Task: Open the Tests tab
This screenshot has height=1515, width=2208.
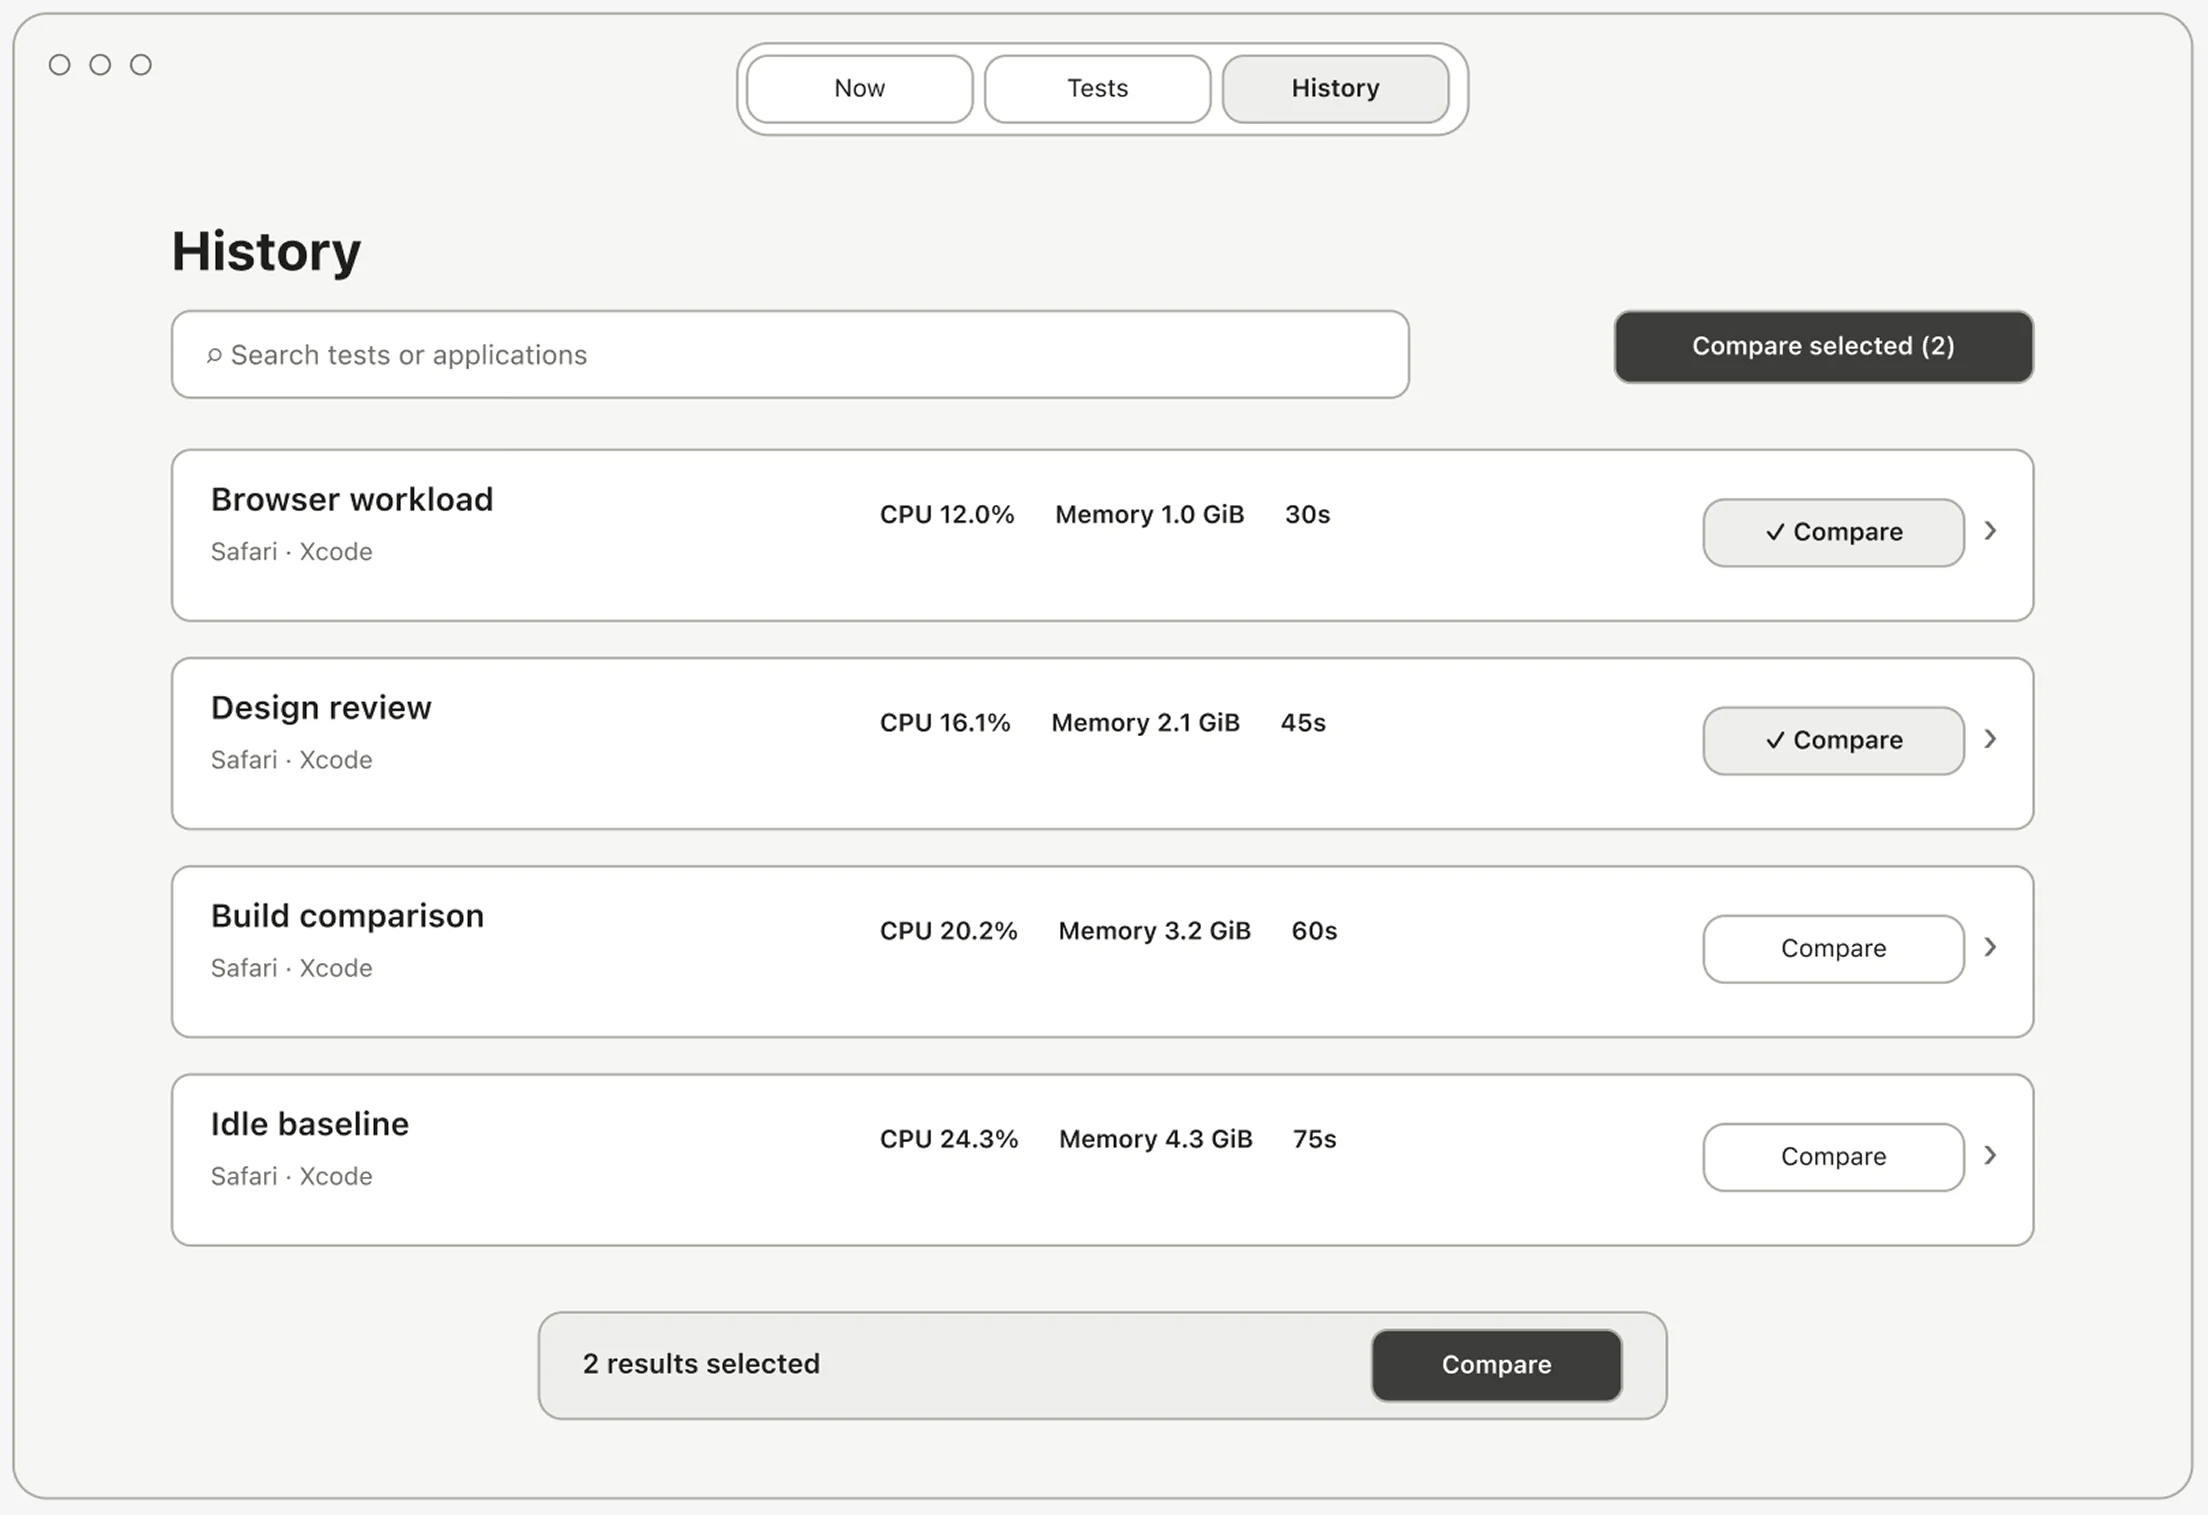Action: pyautogui.click(x=1097, y=89)
